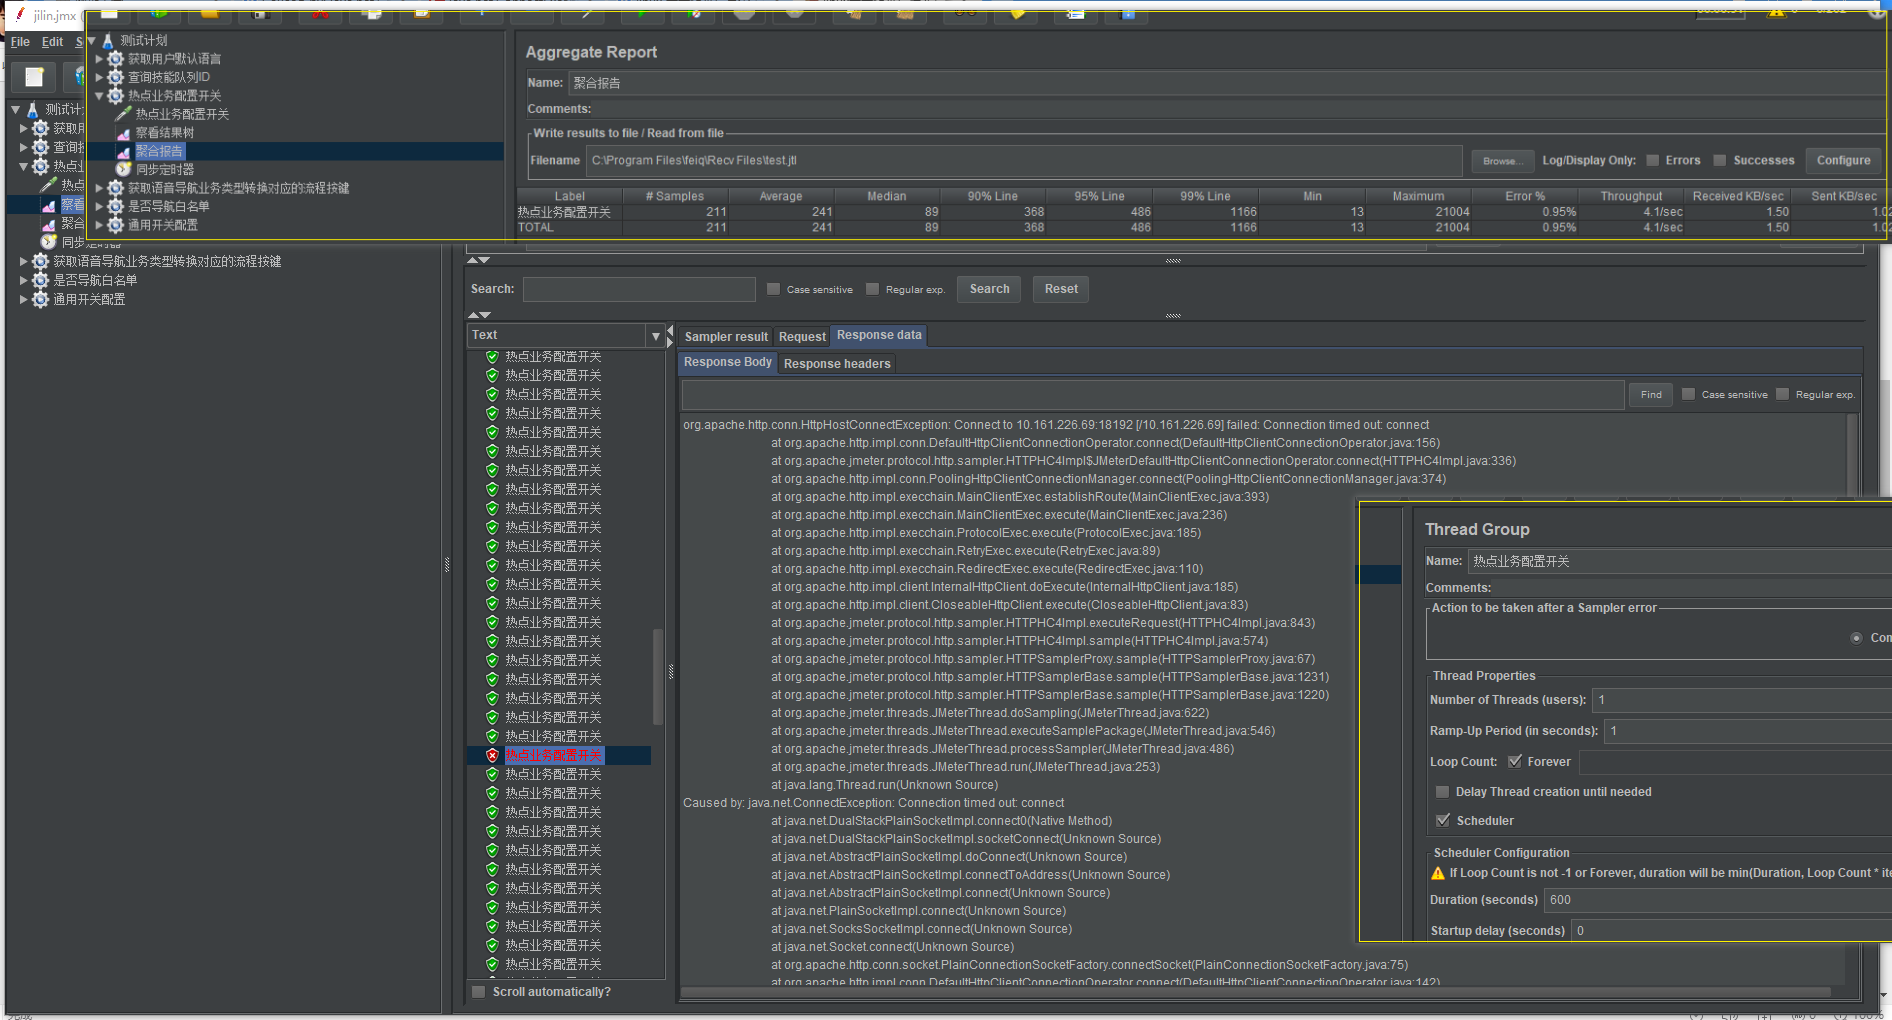The width and height of the screenshot is (1892, 1020).
Task: Click the gear icon of 通用开关配置 in left tree
Action: (41, 299)
